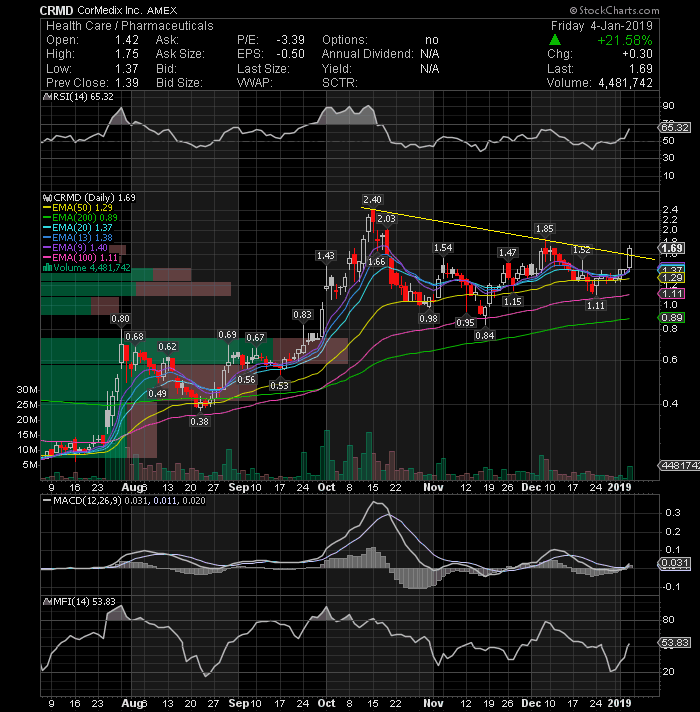Click the date Friday 4-Jan-2019
Image resolution: width=700 pixels, height=712 pixels.
click(x=601, y=25)
